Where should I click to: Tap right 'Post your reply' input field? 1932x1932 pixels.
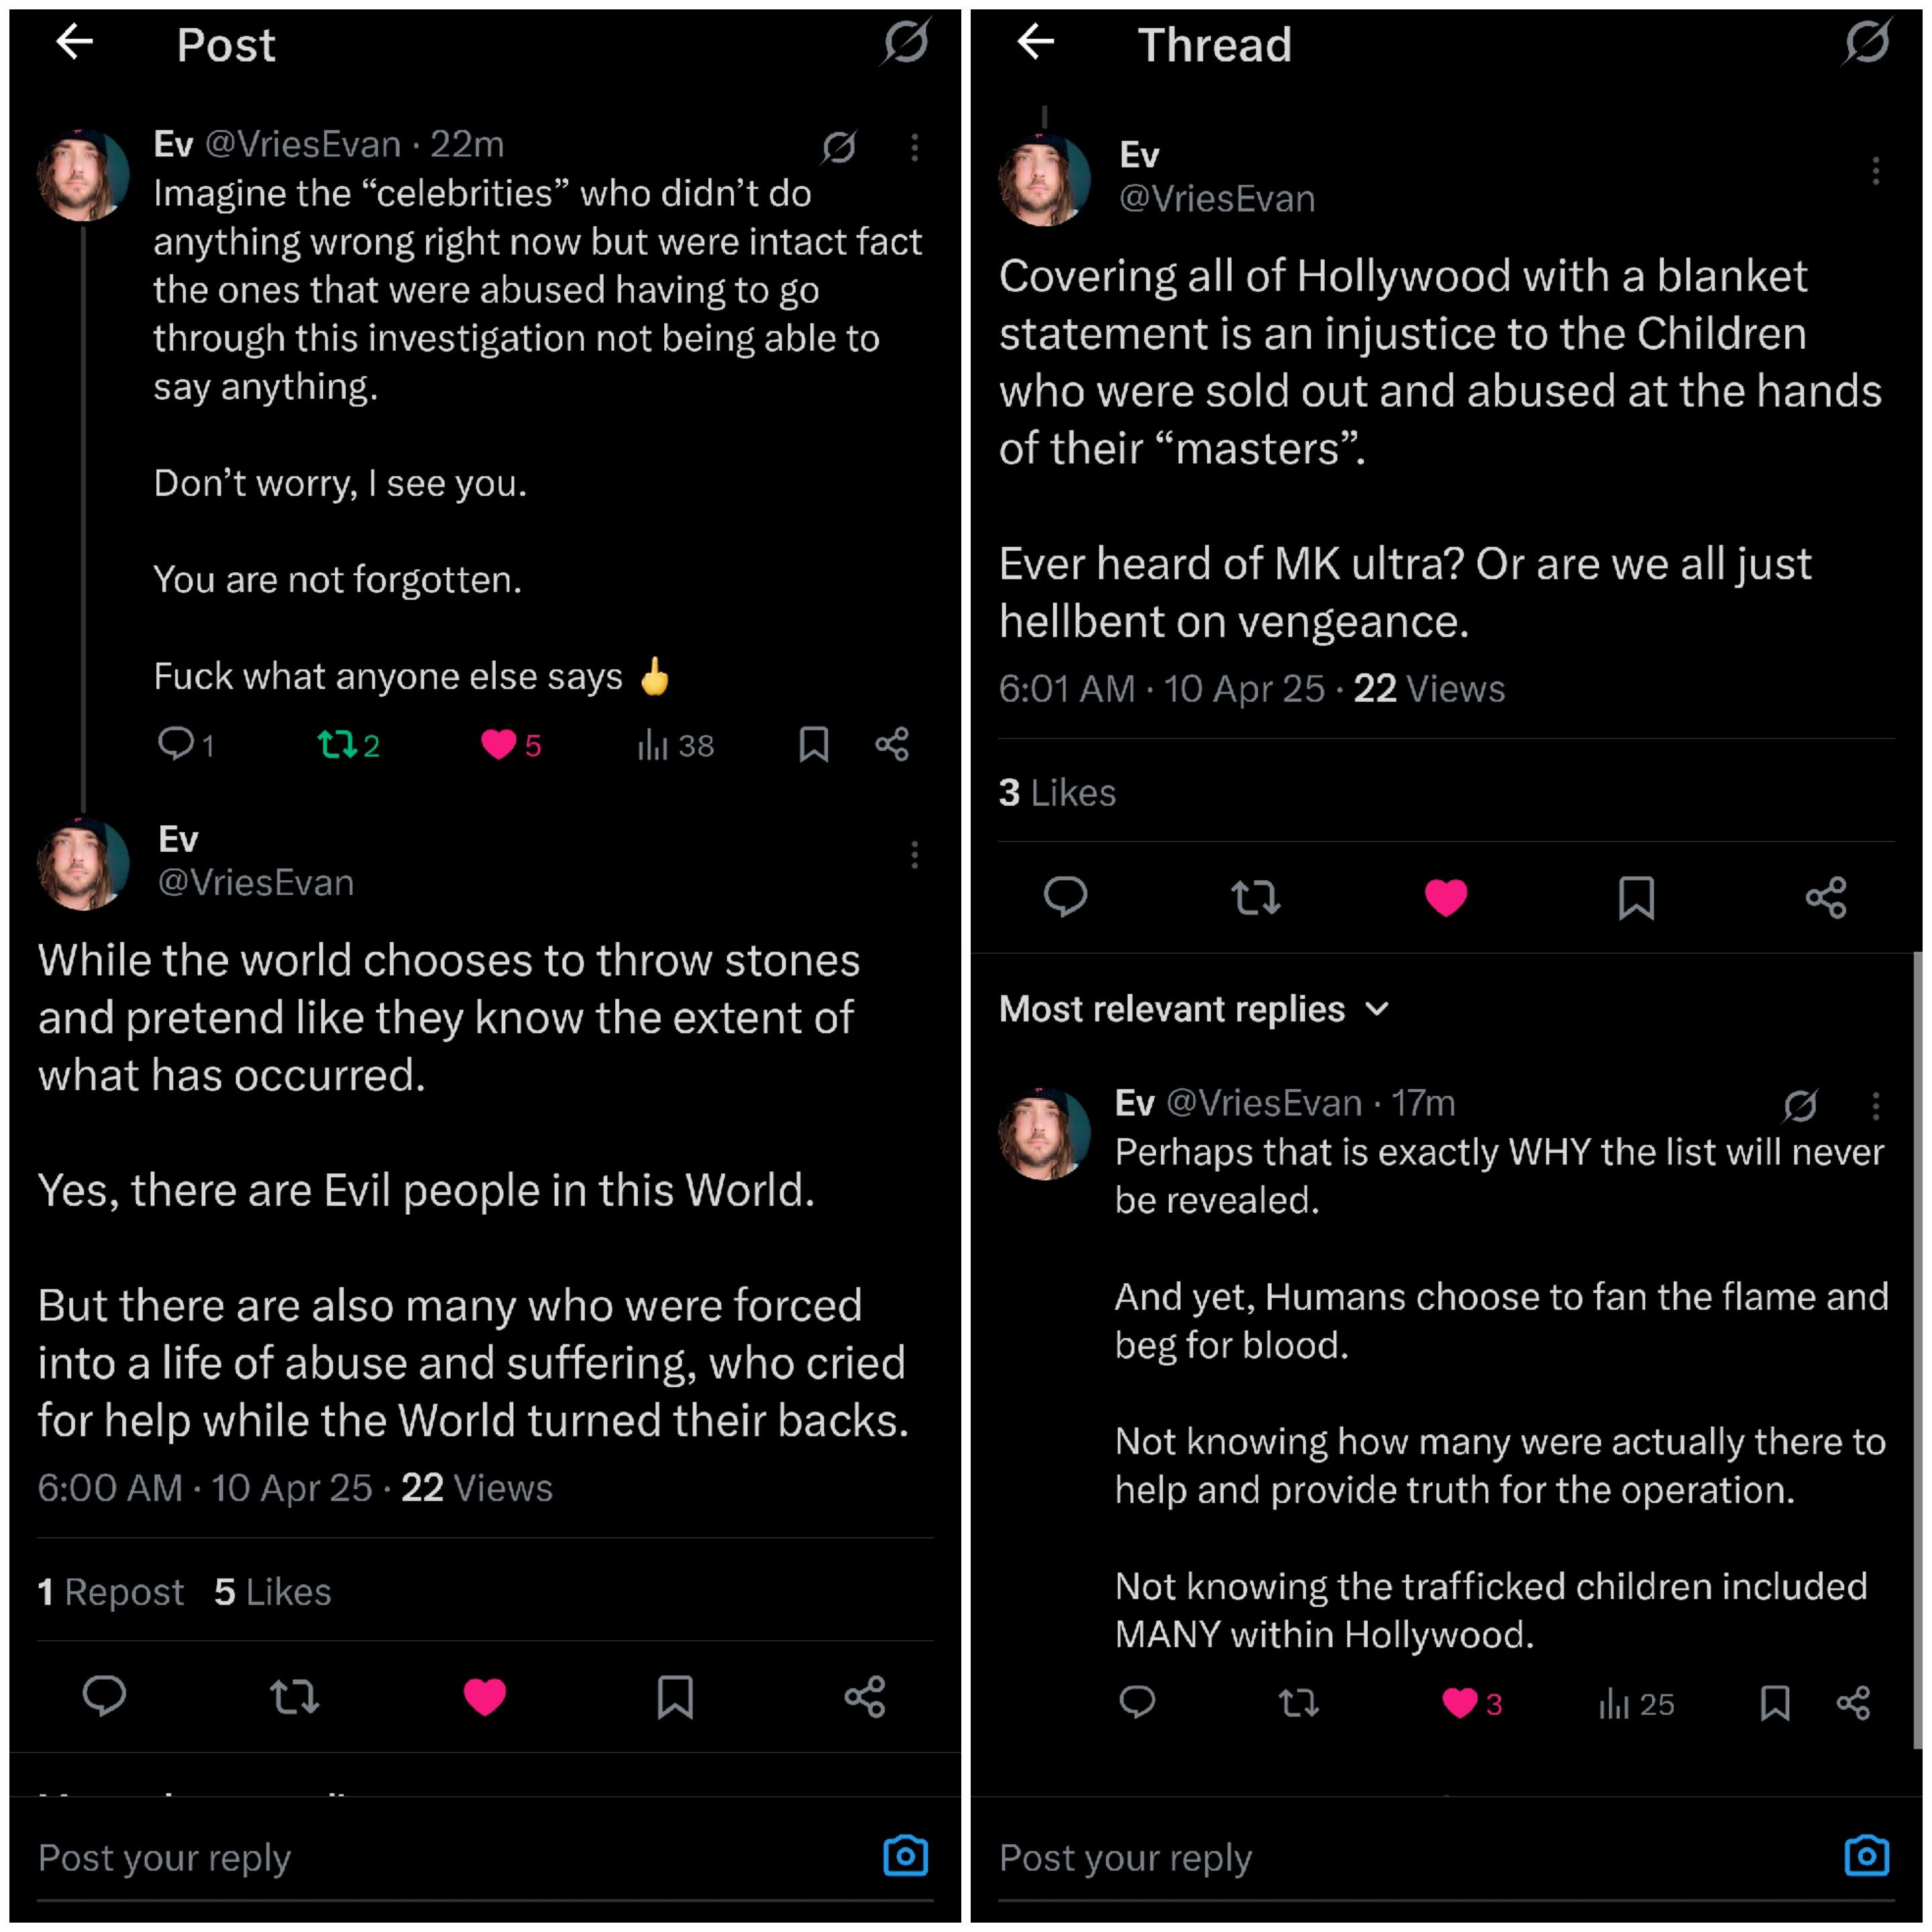coord(1400,1858)
